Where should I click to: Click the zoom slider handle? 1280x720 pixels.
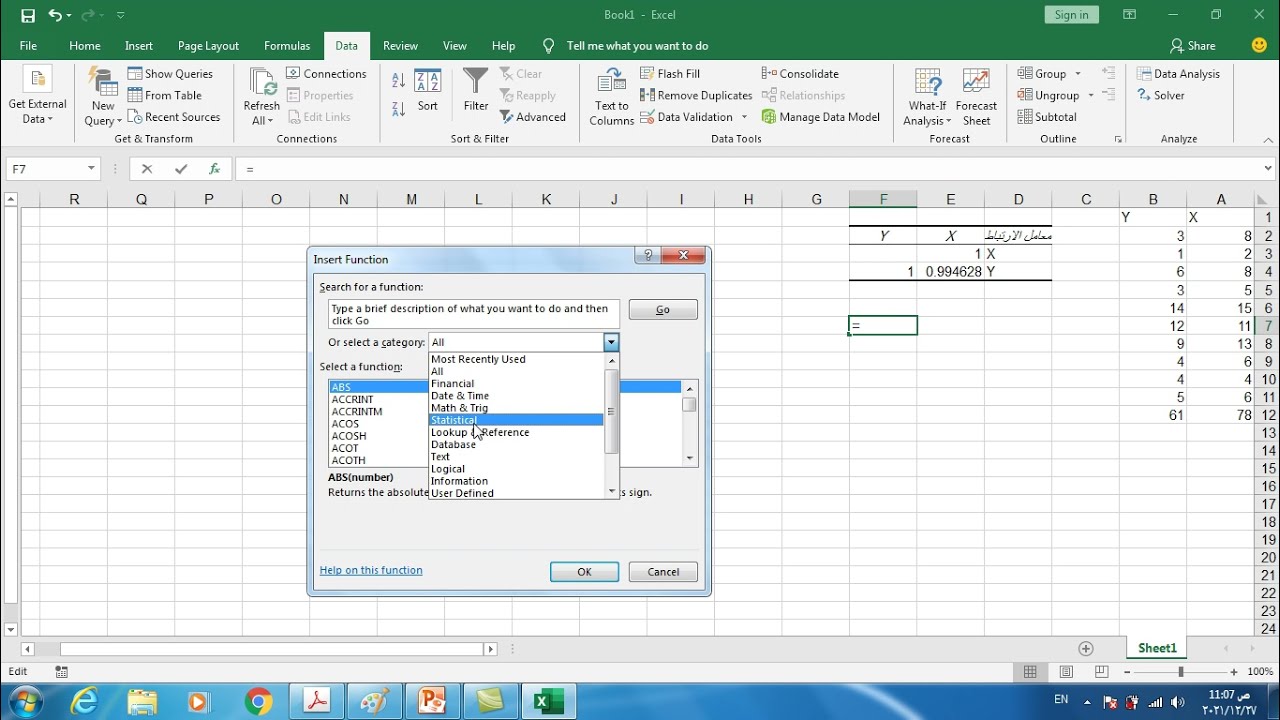pos(1181,672)
